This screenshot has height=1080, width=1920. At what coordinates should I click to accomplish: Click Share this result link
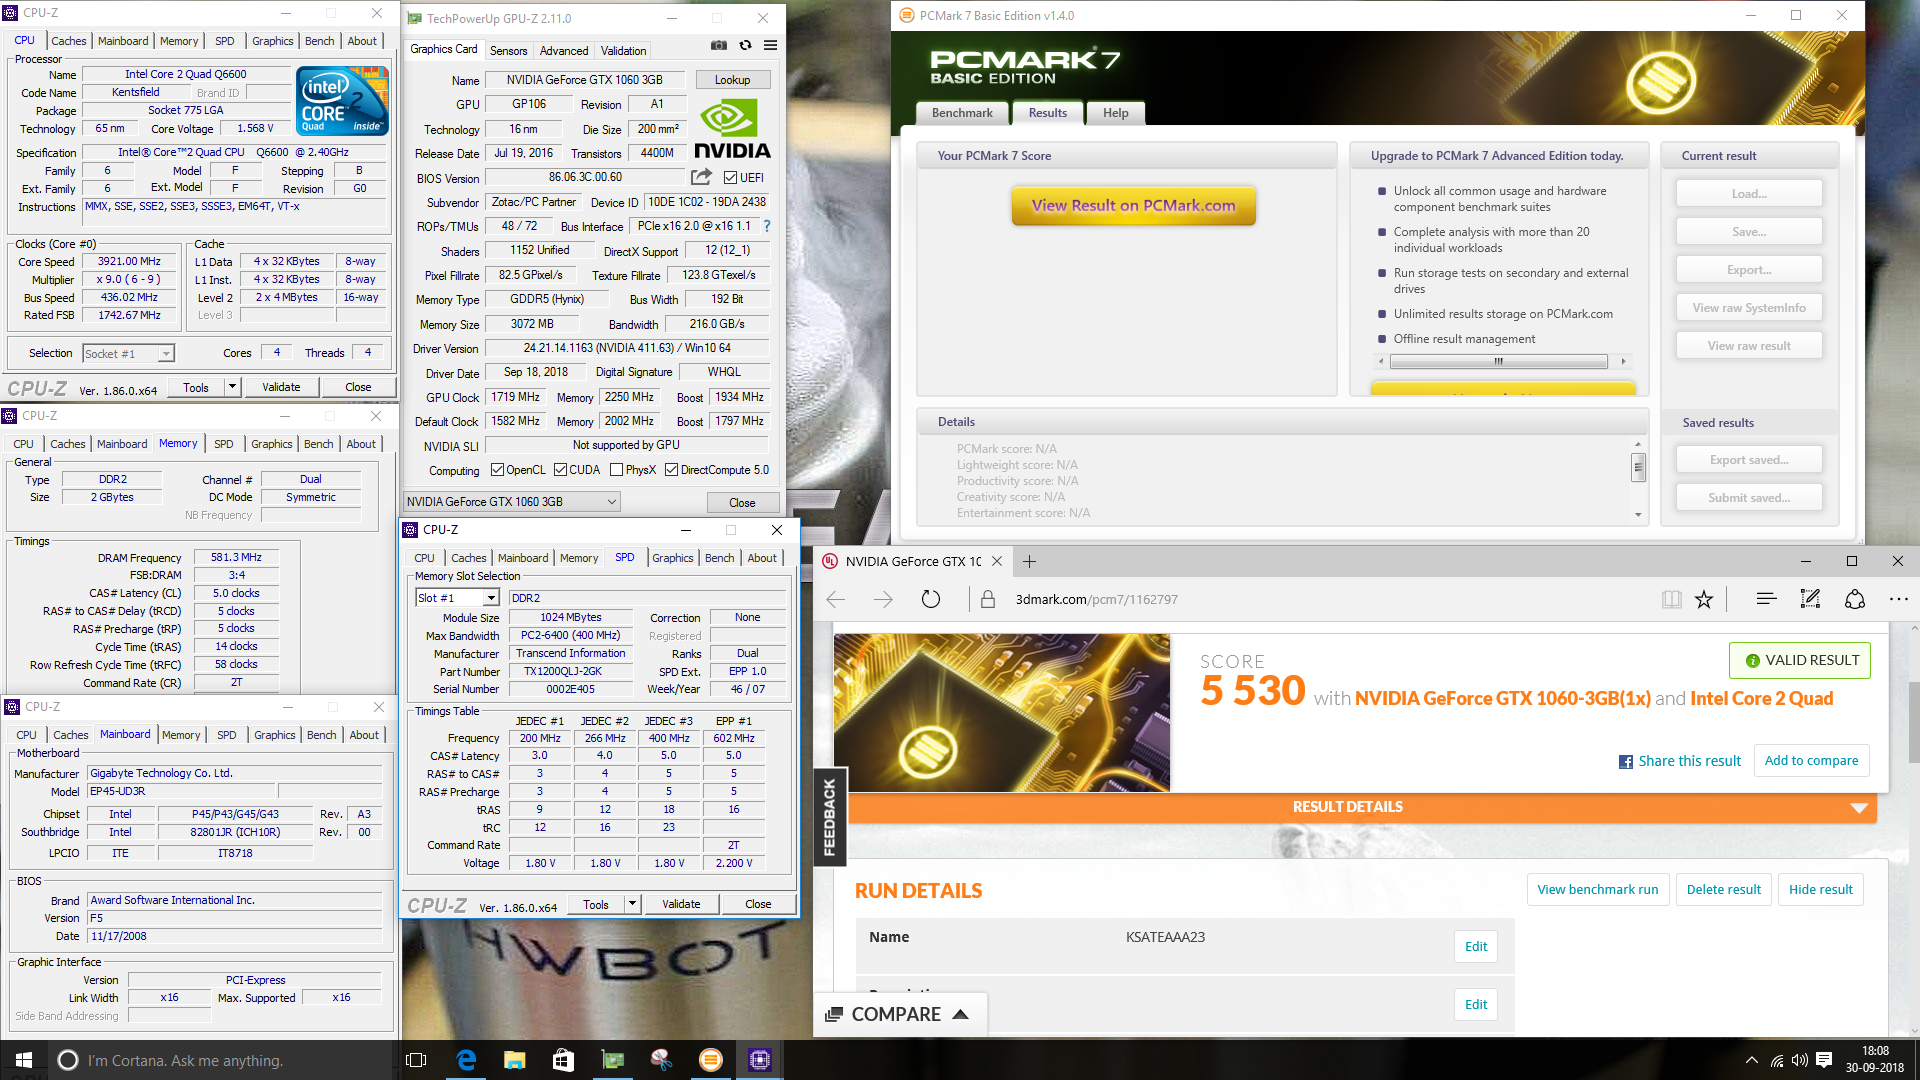1680,761
